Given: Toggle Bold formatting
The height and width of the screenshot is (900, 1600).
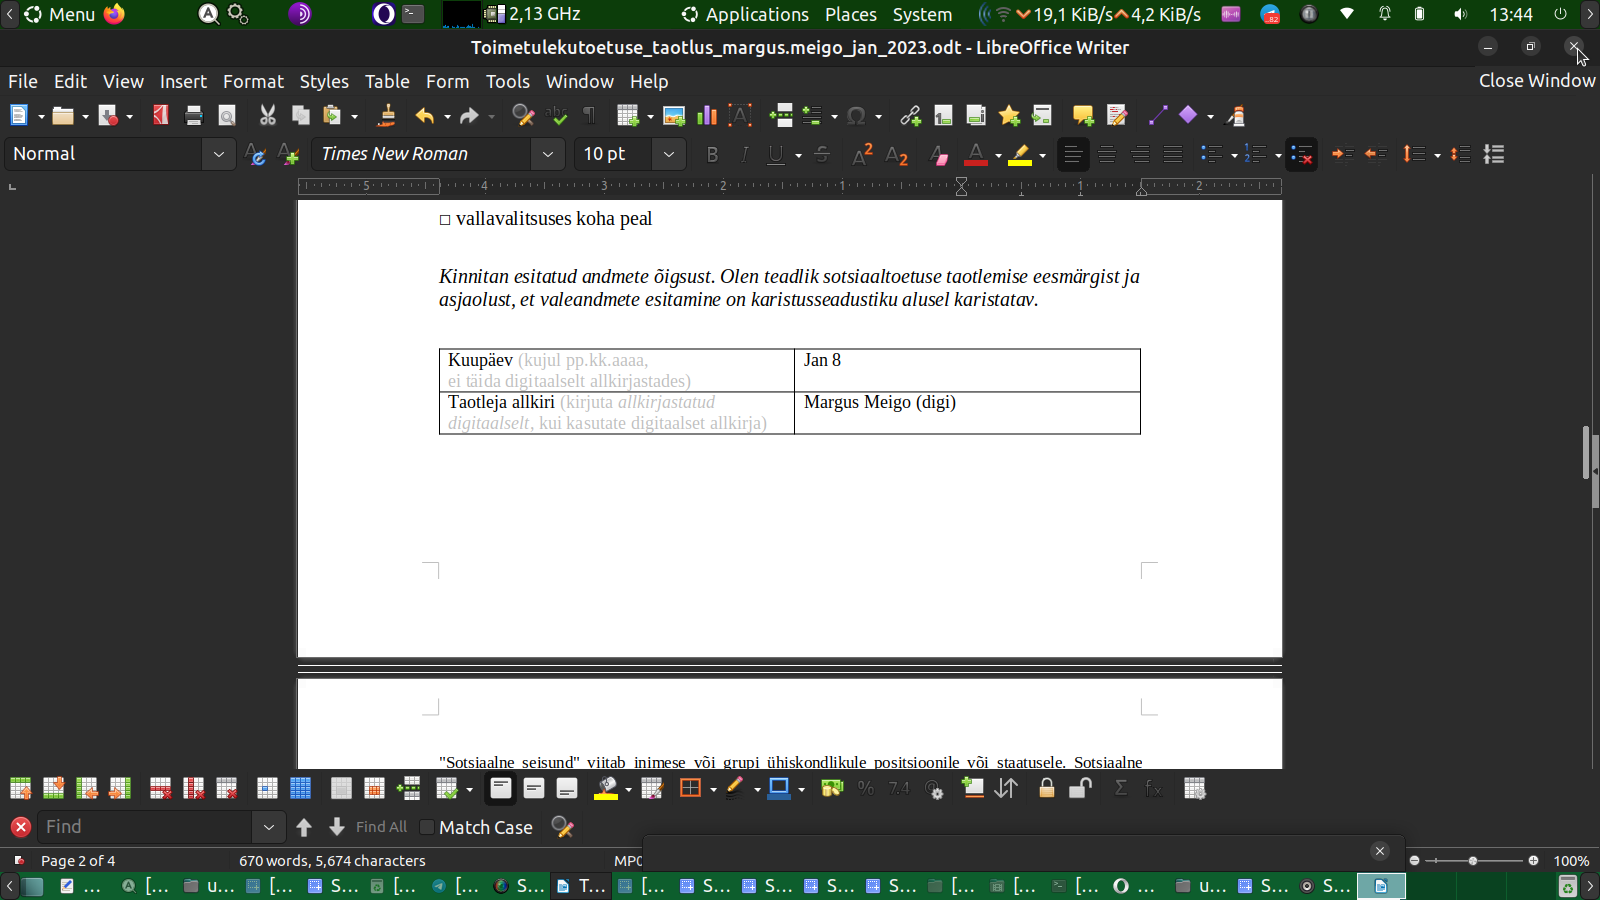Looking at the screenshot, I should [712, 154].
